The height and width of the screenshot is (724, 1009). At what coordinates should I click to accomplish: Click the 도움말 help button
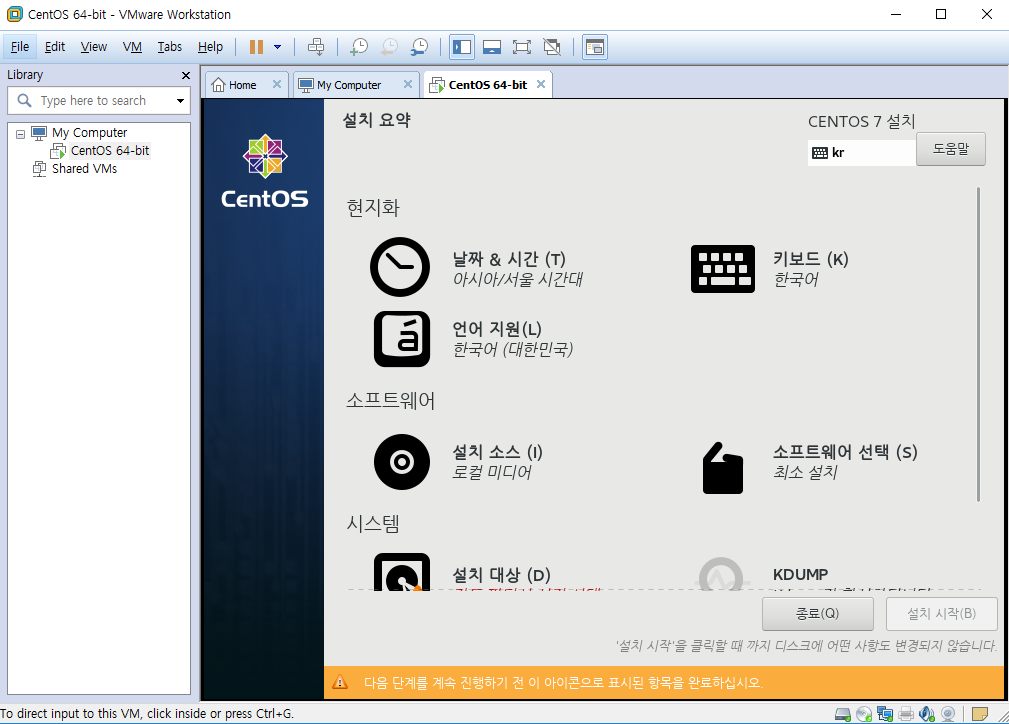(x=950, y=149)
